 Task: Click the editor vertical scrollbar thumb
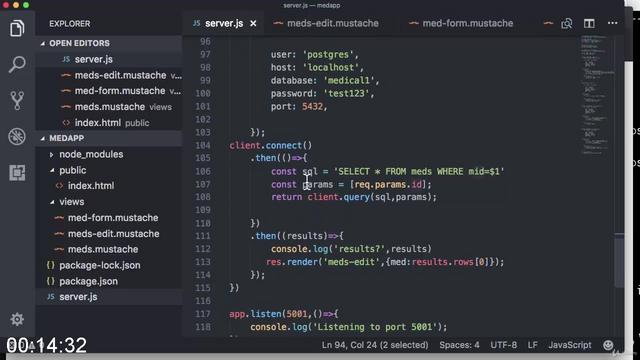point(619,260)
